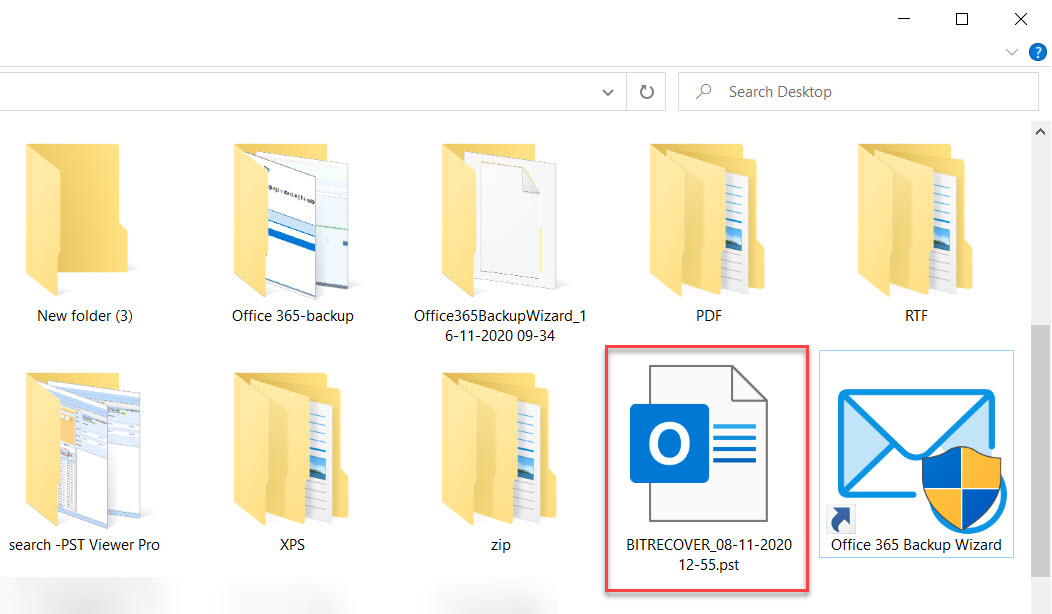Click the vertical scrollbar thumb

pyautogui.click(x=1040, y=450)
